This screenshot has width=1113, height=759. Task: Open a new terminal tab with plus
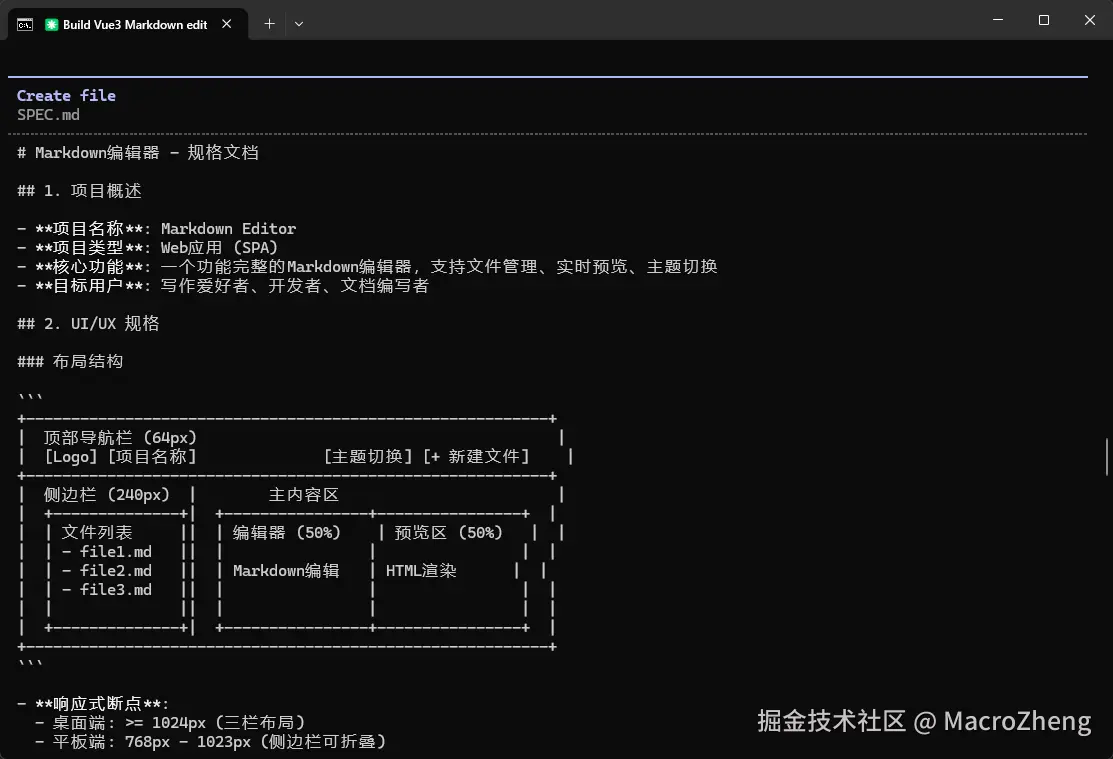point(269,24)
